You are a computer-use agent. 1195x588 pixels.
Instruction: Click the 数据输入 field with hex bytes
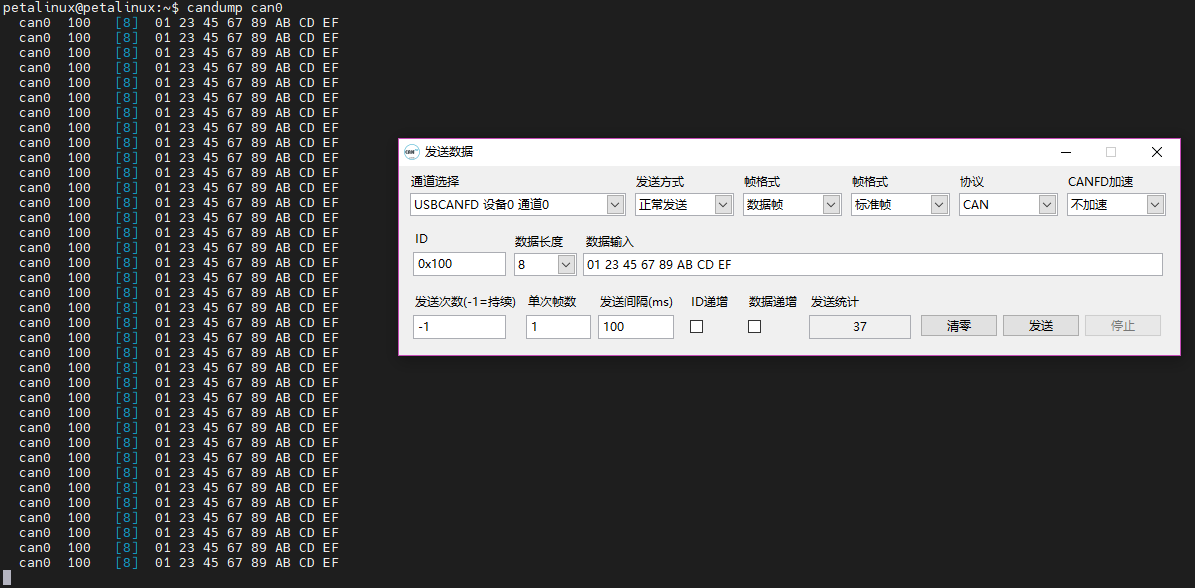873,264
